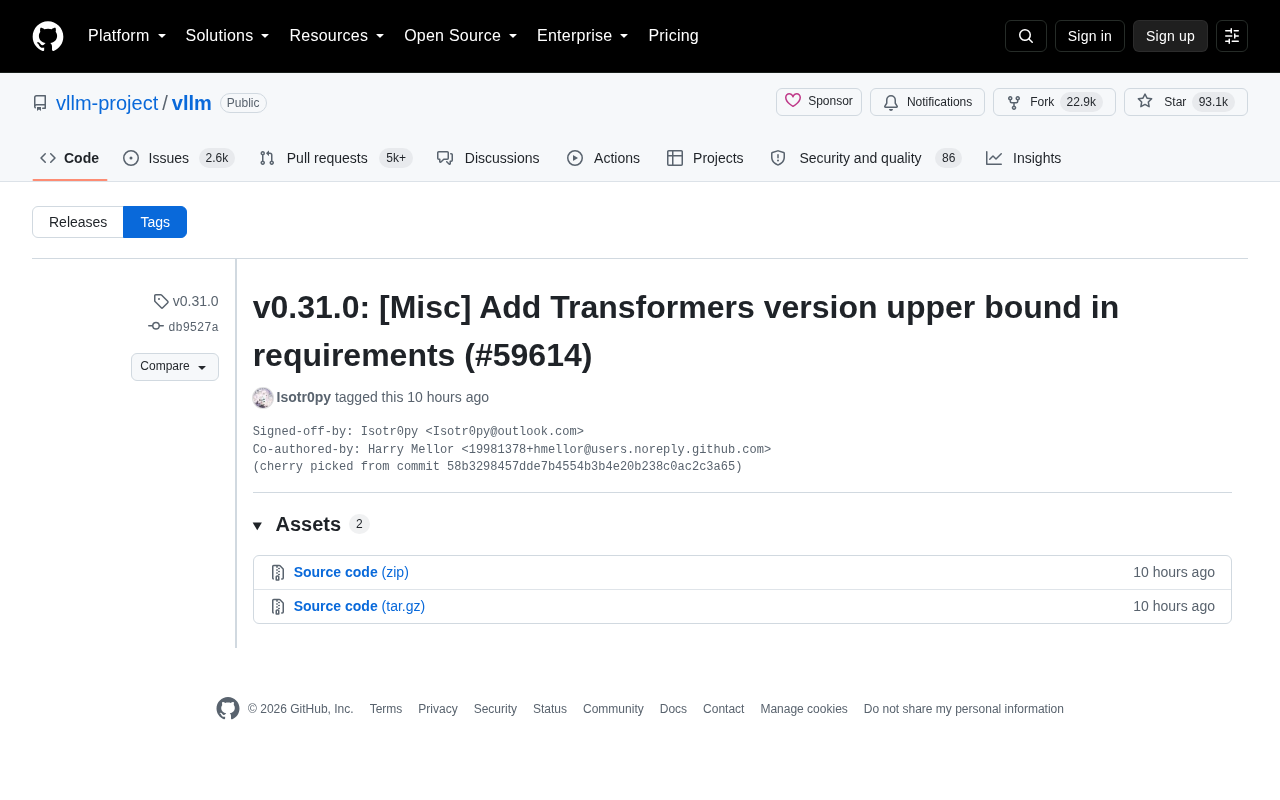Screen dimensions: 1280x800
Task: Click the GitHub logo in the footer
Action: coord(228,709)
